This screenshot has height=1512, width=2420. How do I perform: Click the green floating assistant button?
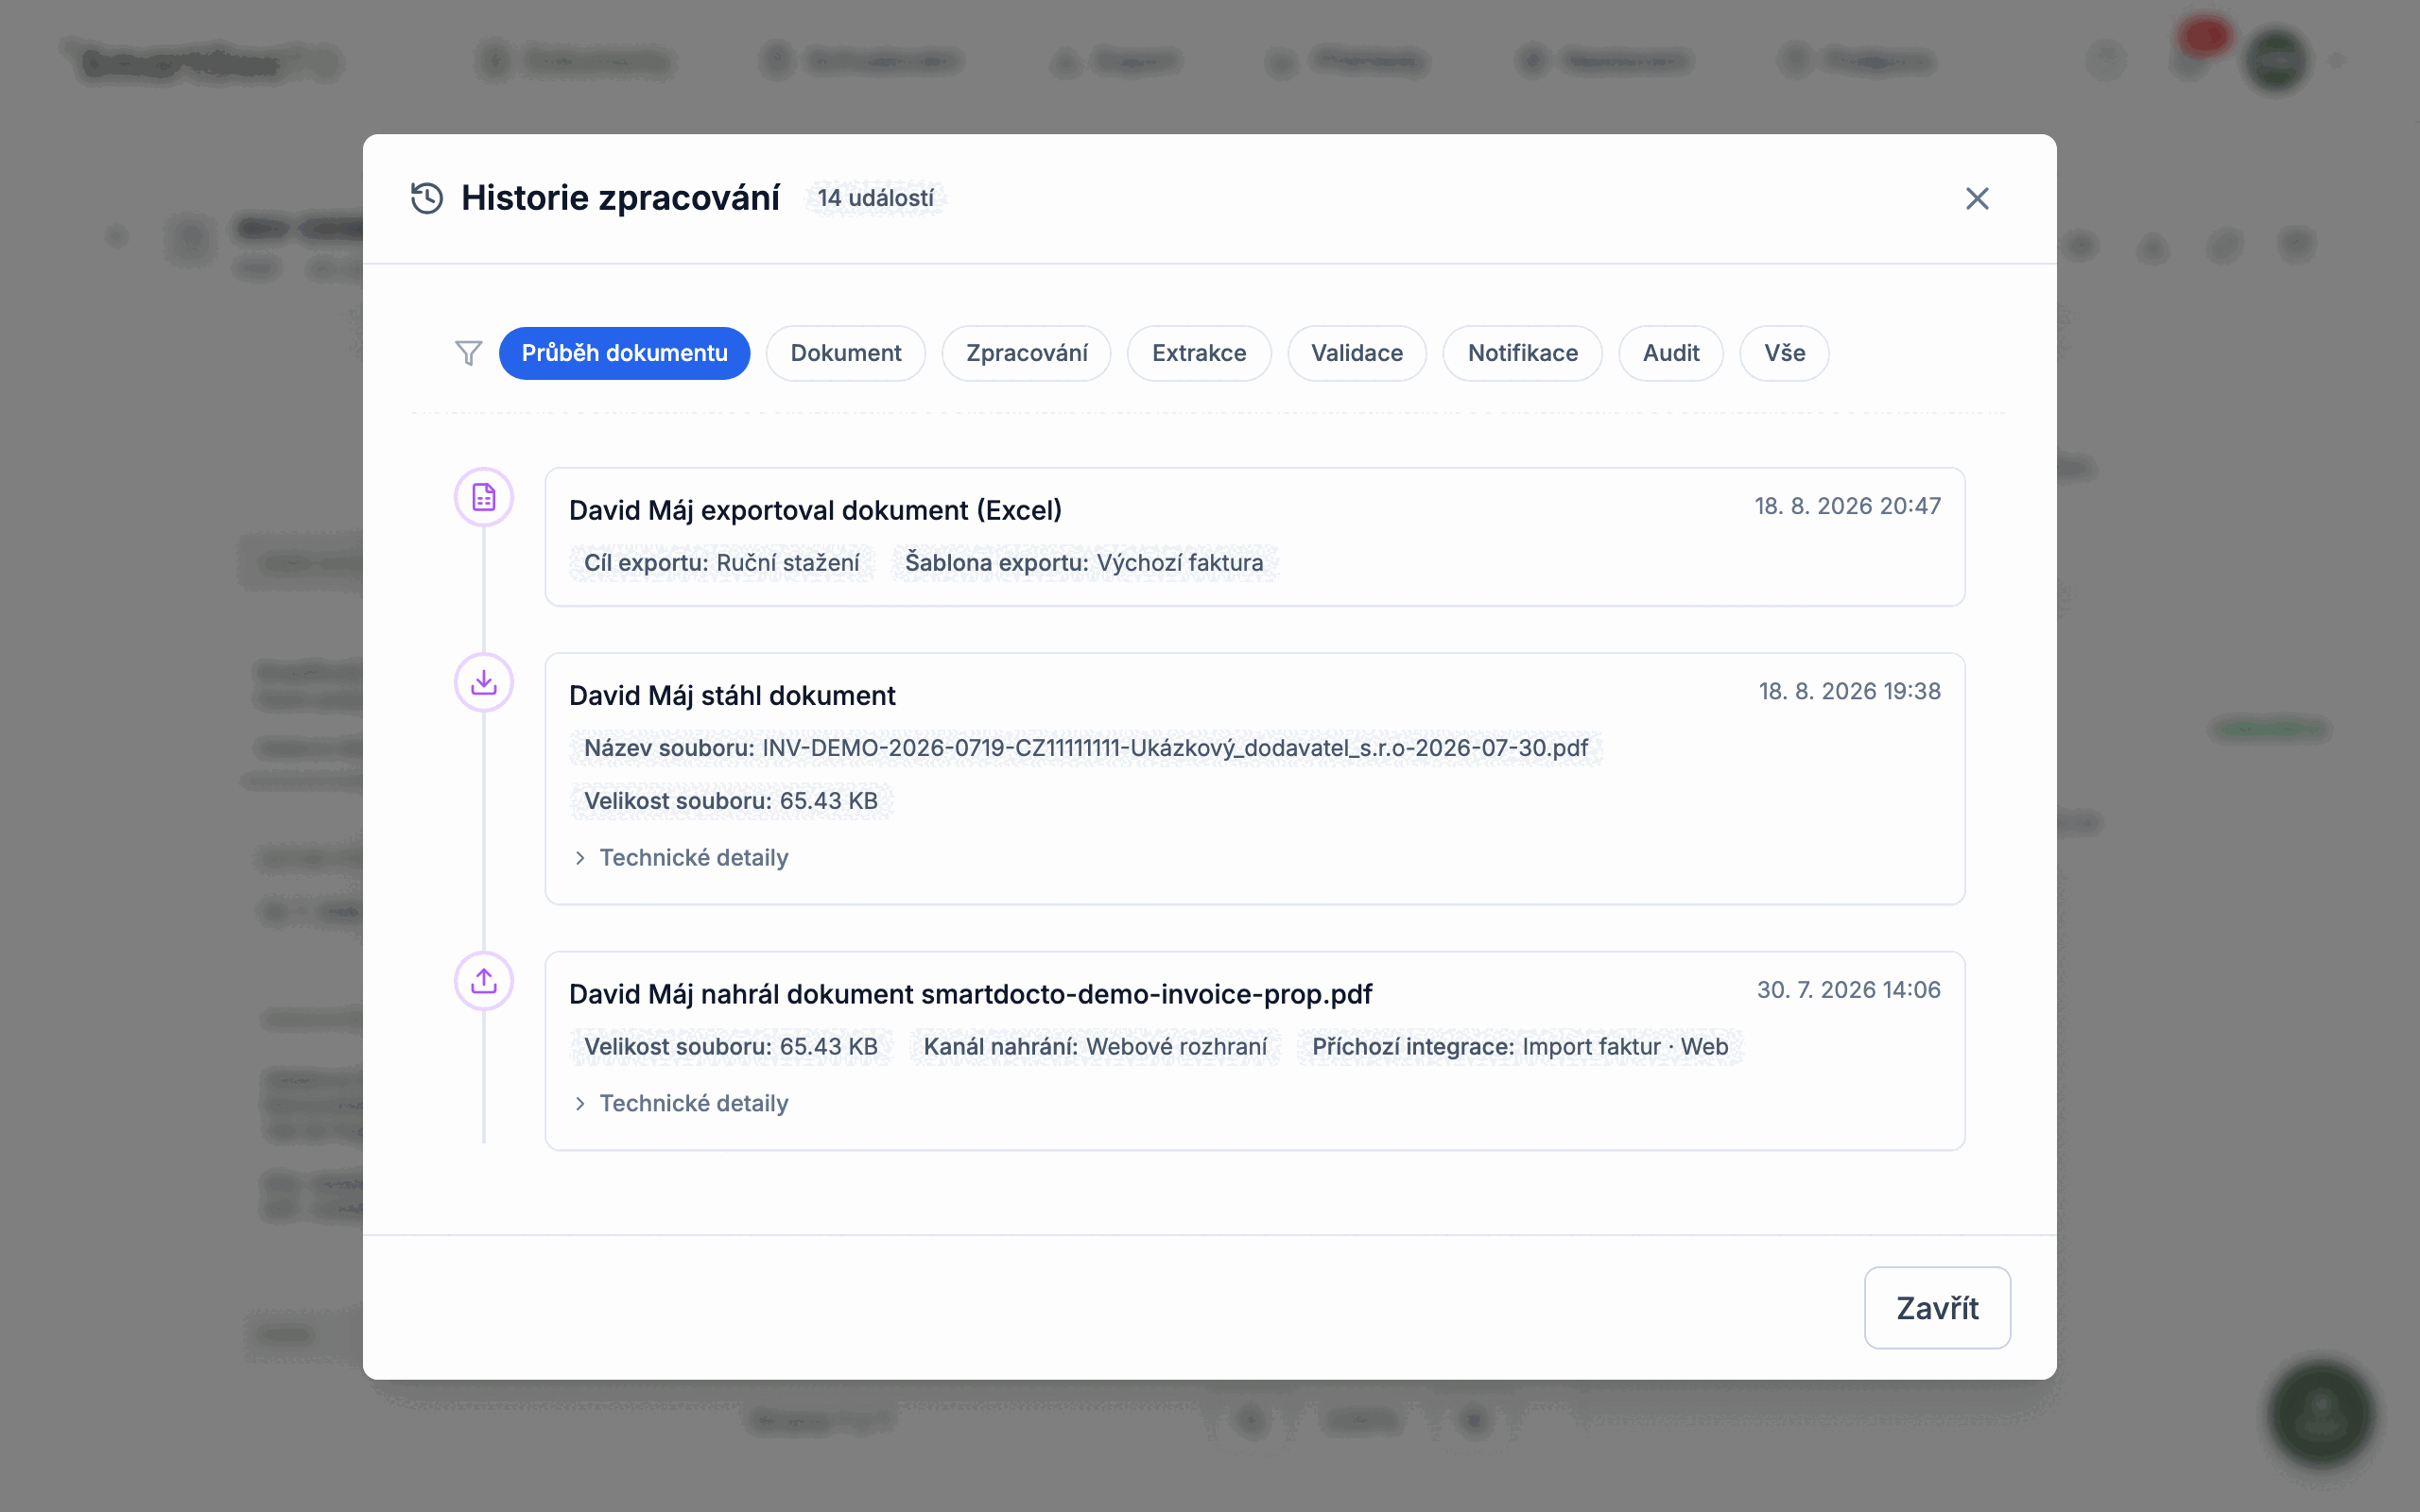pyautogui.click(x=2320, y=1414)
